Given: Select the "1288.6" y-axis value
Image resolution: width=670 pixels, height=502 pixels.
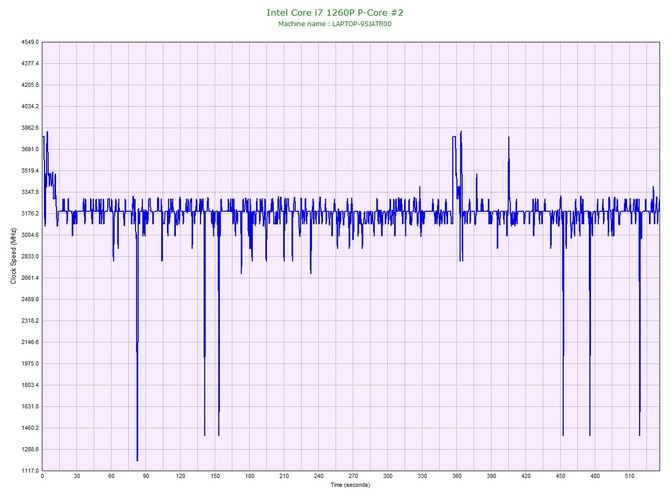Looking at the screenshot, I should pos(30,449).
